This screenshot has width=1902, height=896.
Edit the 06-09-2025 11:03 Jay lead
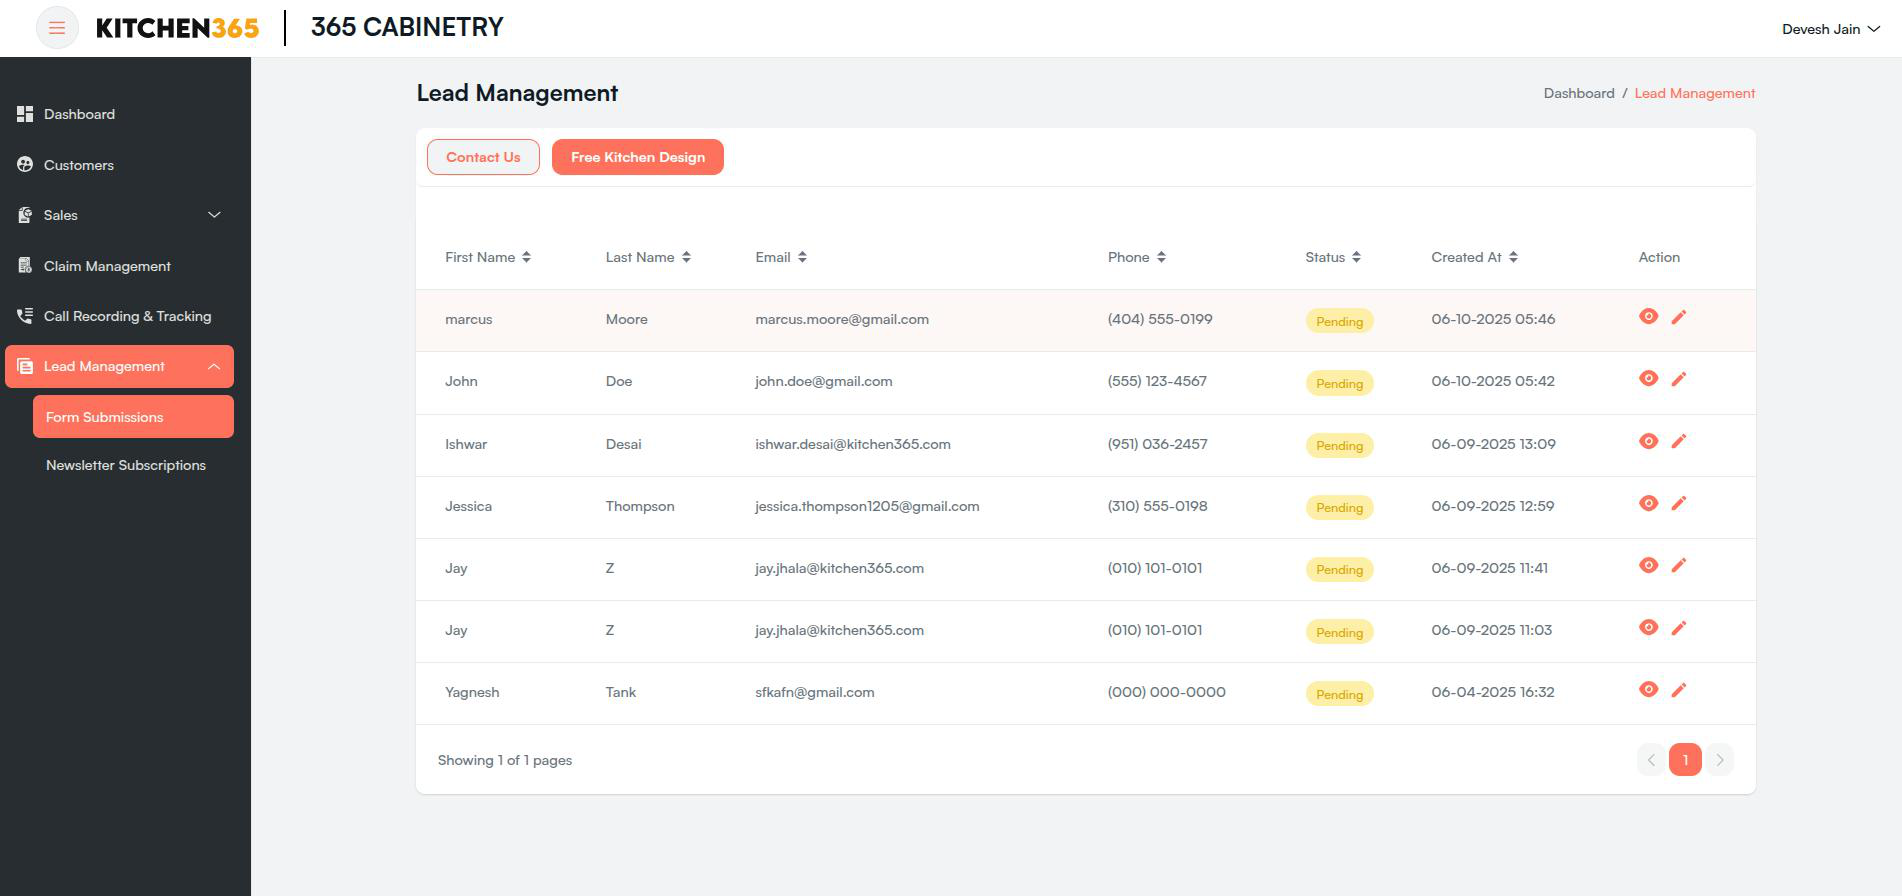click(1679, 628)
